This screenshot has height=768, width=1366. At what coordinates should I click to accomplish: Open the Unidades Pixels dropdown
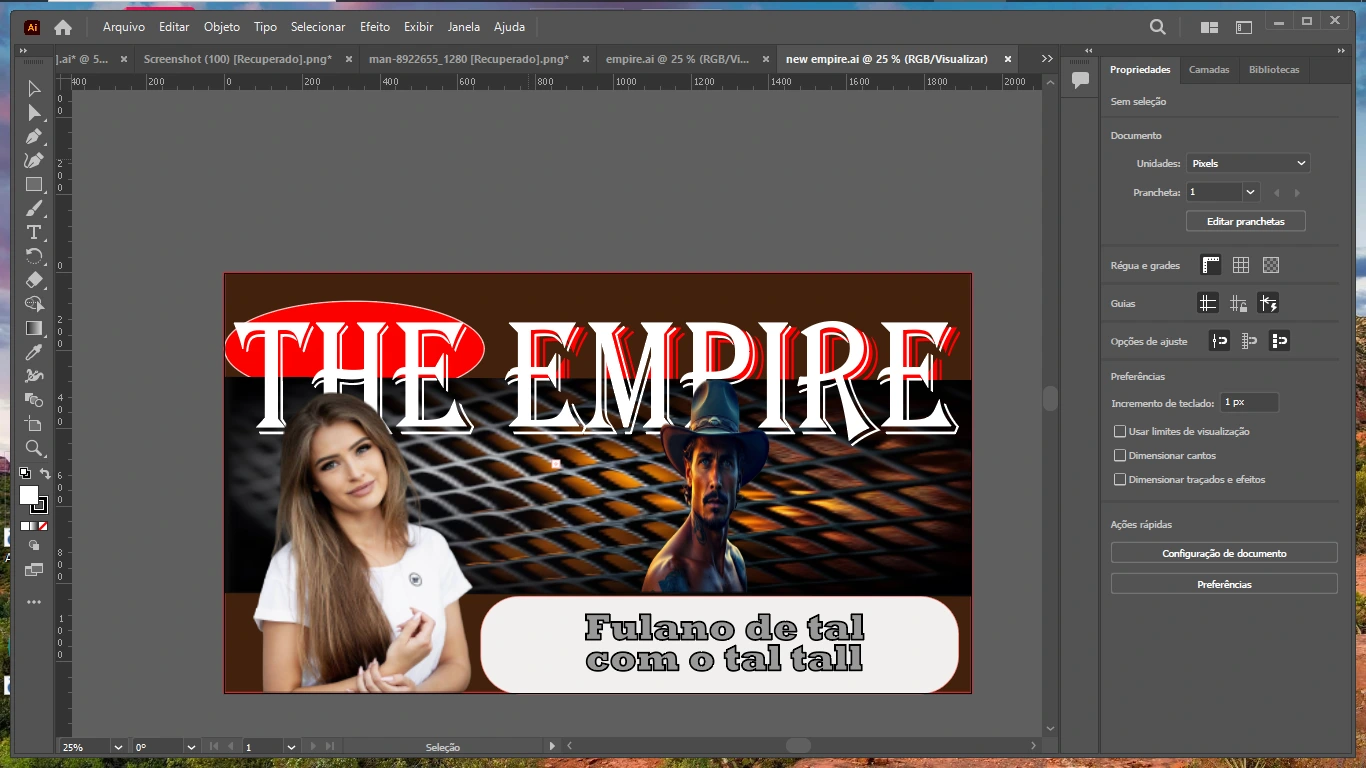[1247, 163]
